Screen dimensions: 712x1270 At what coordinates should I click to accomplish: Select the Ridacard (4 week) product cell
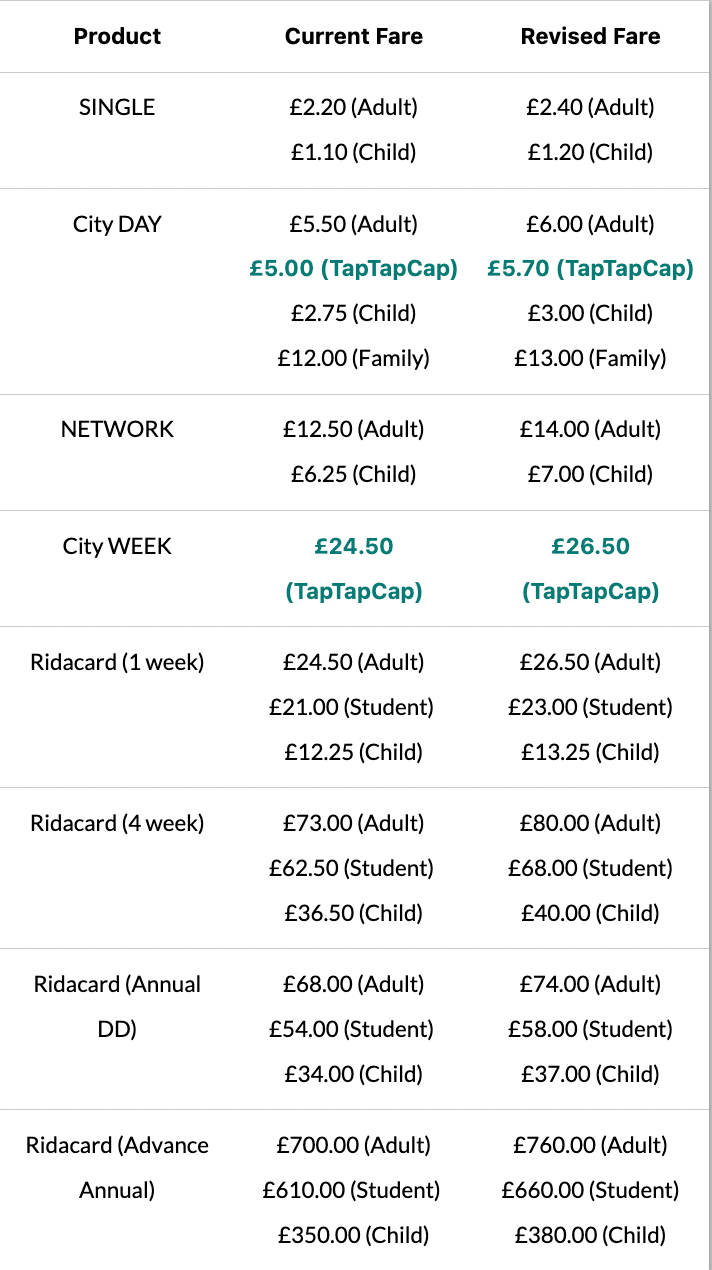click(x=117, y=823)
